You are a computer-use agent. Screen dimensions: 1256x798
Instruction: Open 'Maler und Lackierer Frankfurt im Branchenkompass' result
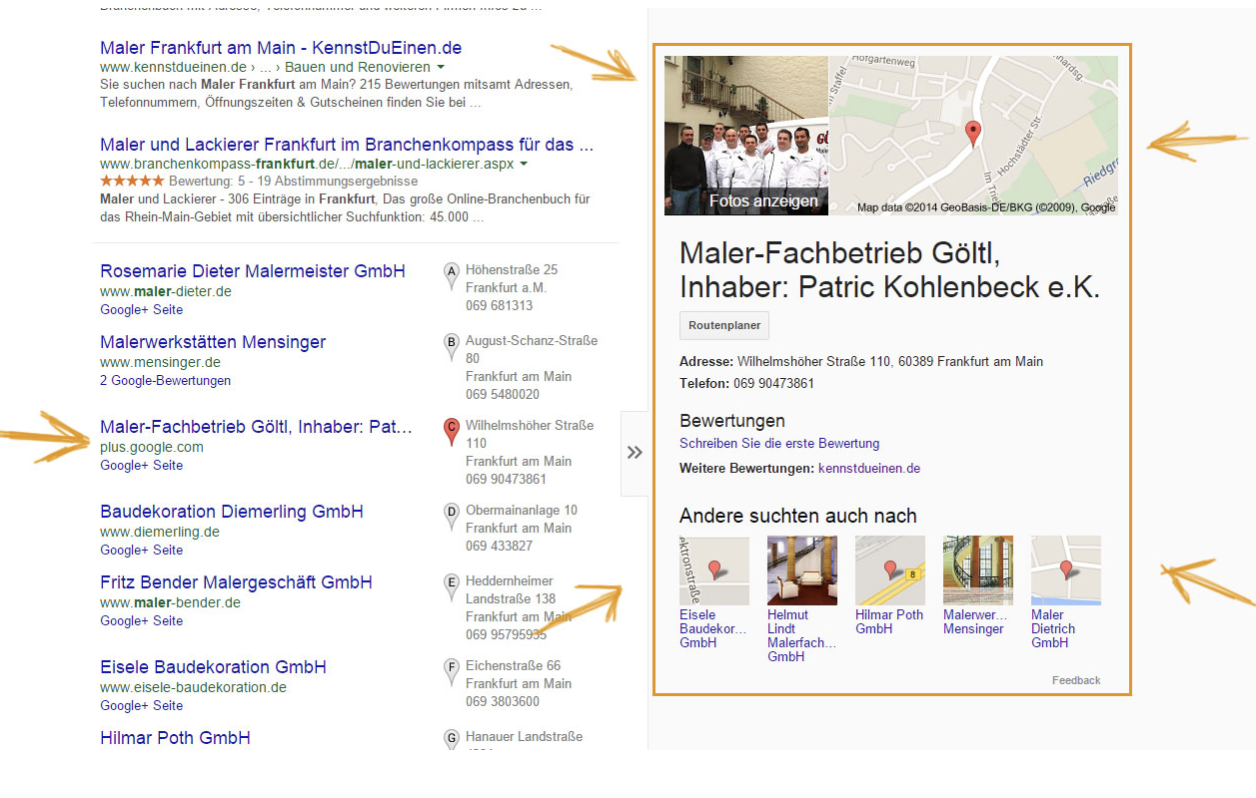click(347, 145)
